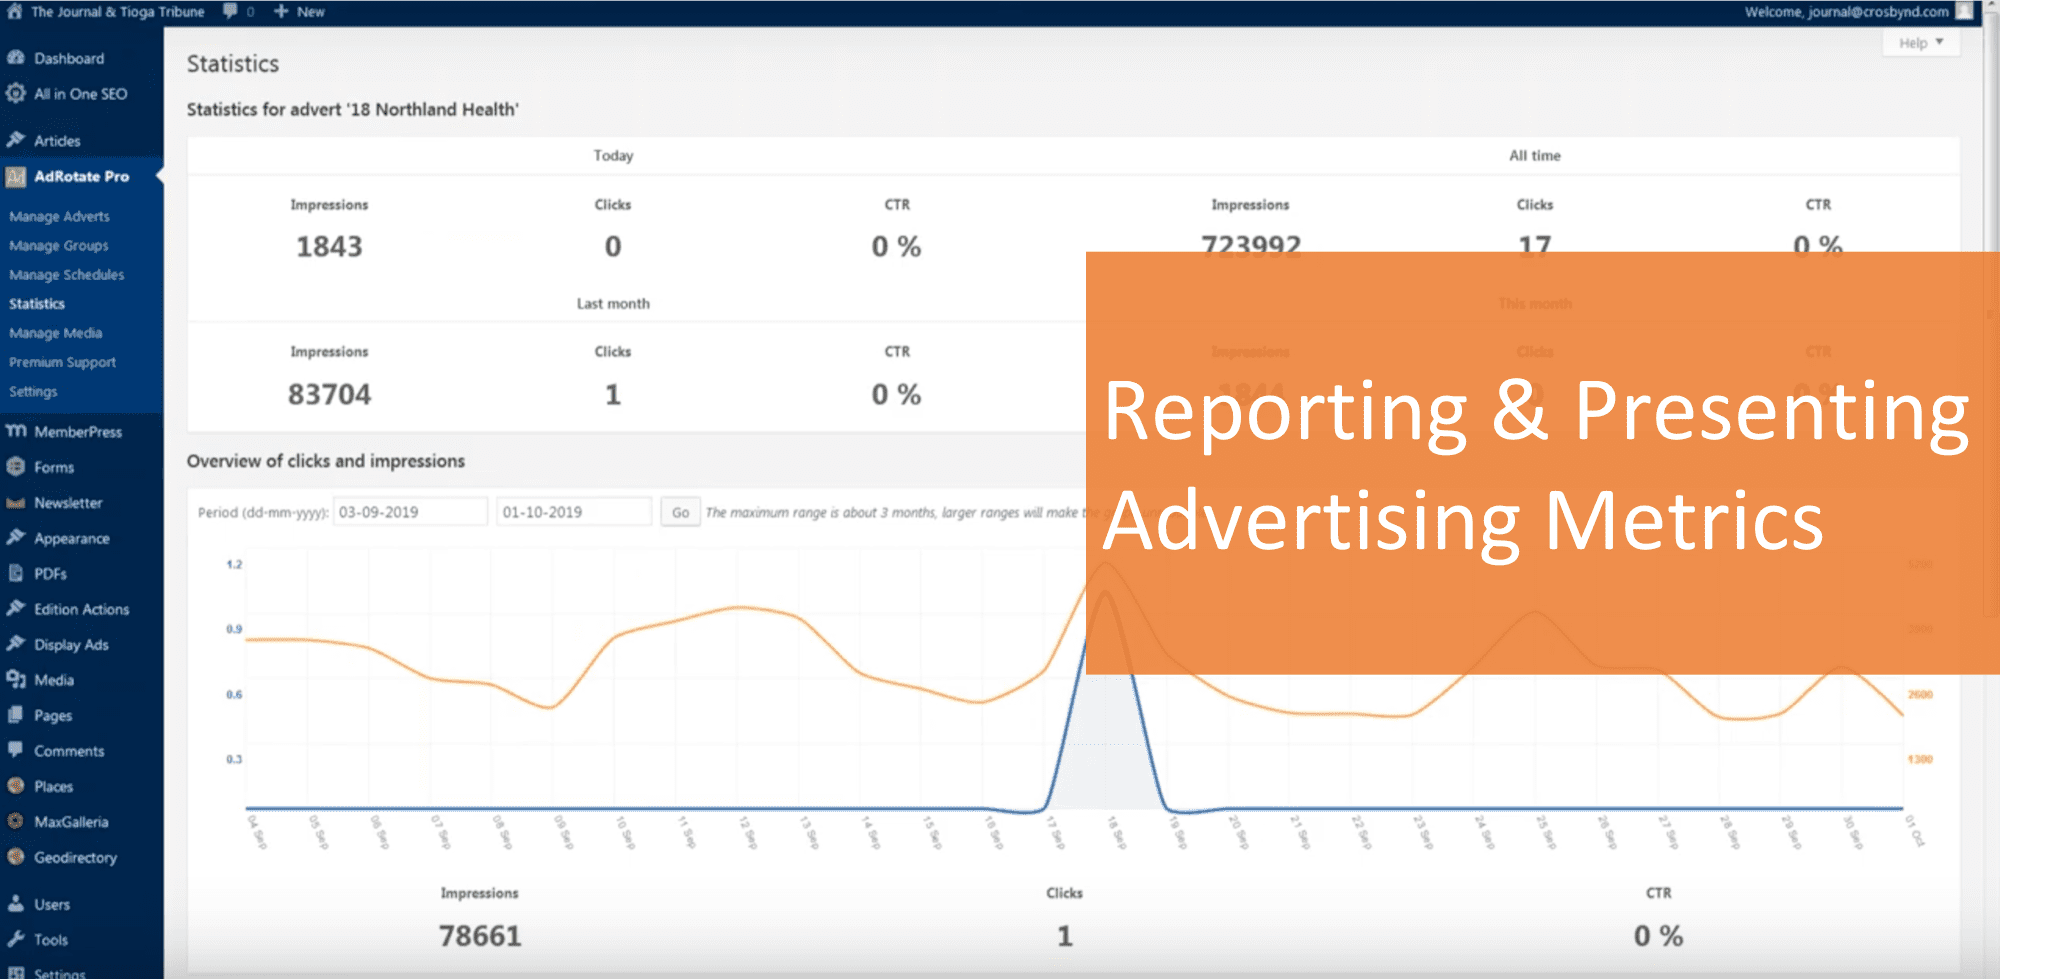
Task: Click the Articles pin icon
Action: [x=16, y=140]
